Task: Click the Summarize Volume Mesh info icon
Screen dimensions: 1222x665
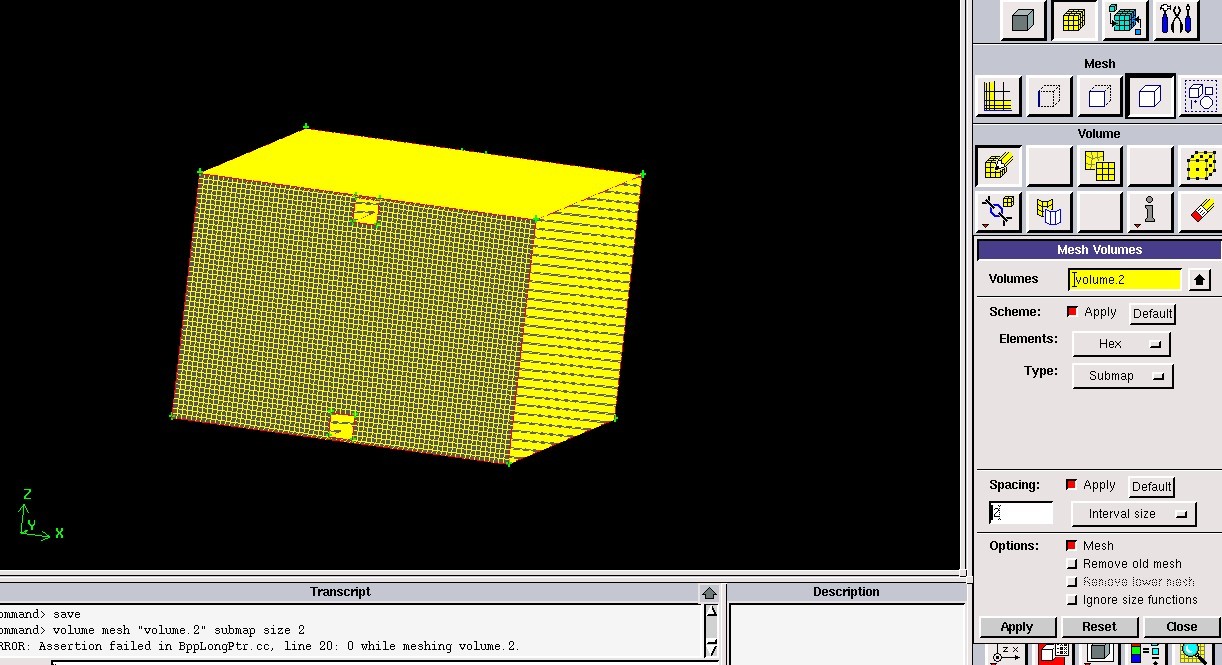Action: click(1150, 211)
